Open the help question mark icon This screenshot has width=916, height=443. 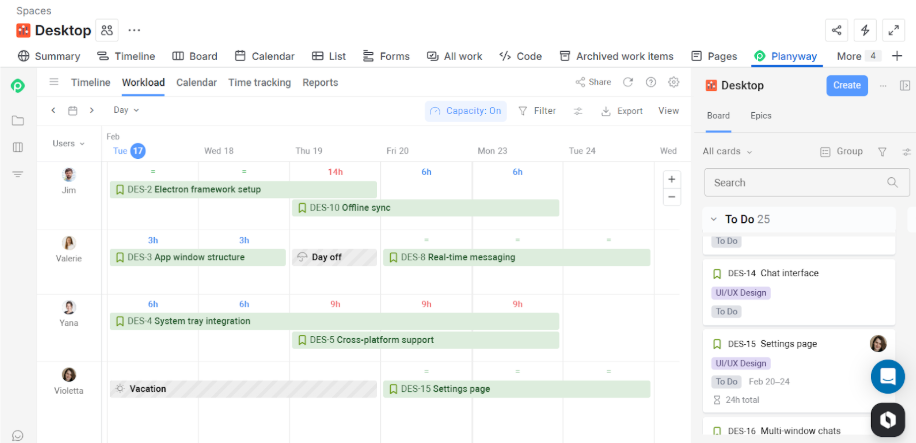tap(651, 82)
